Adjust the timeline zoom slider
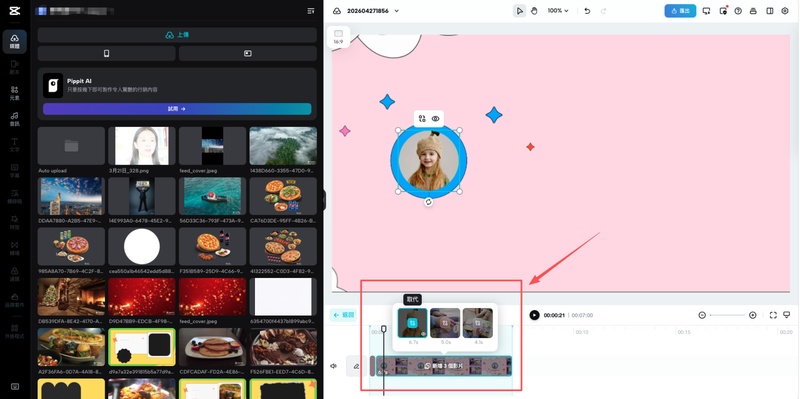Screen dimensions: 800x399 (727, 315)
